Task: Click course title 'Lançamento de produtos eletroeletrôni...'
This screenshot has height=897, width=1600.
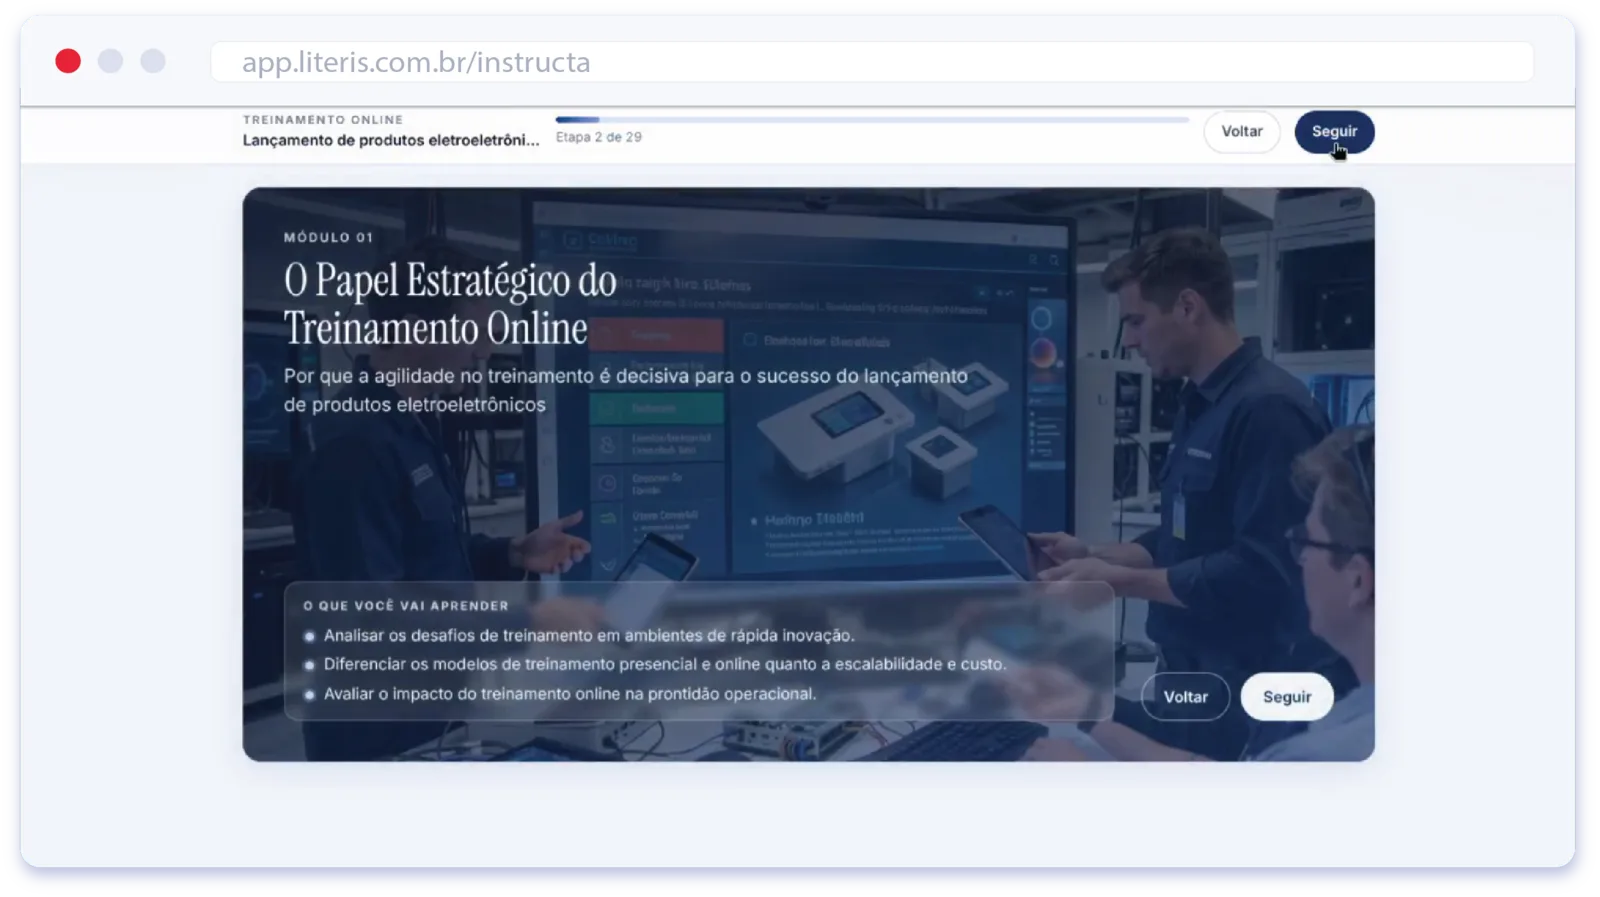Action: click(391, 140)
